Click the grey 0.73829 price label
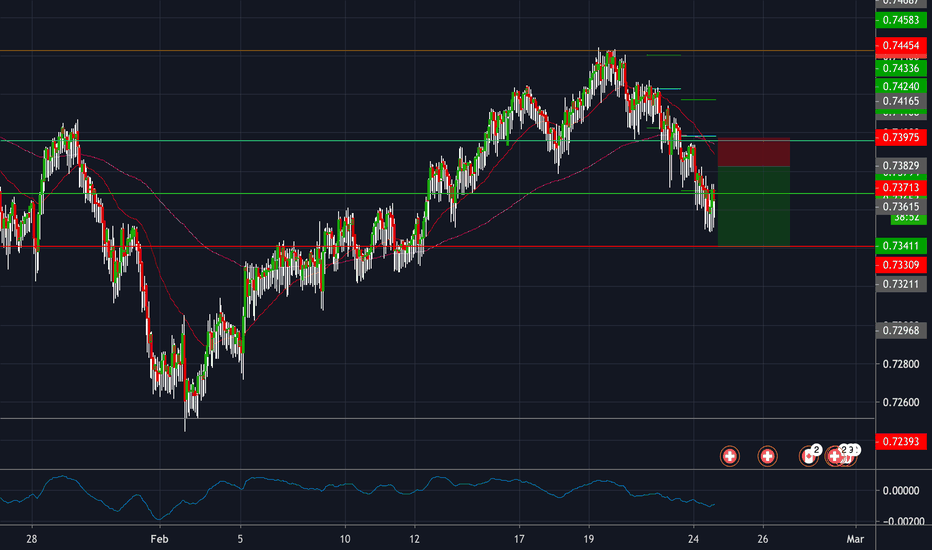The image size is (932, 550). (900, 166)
